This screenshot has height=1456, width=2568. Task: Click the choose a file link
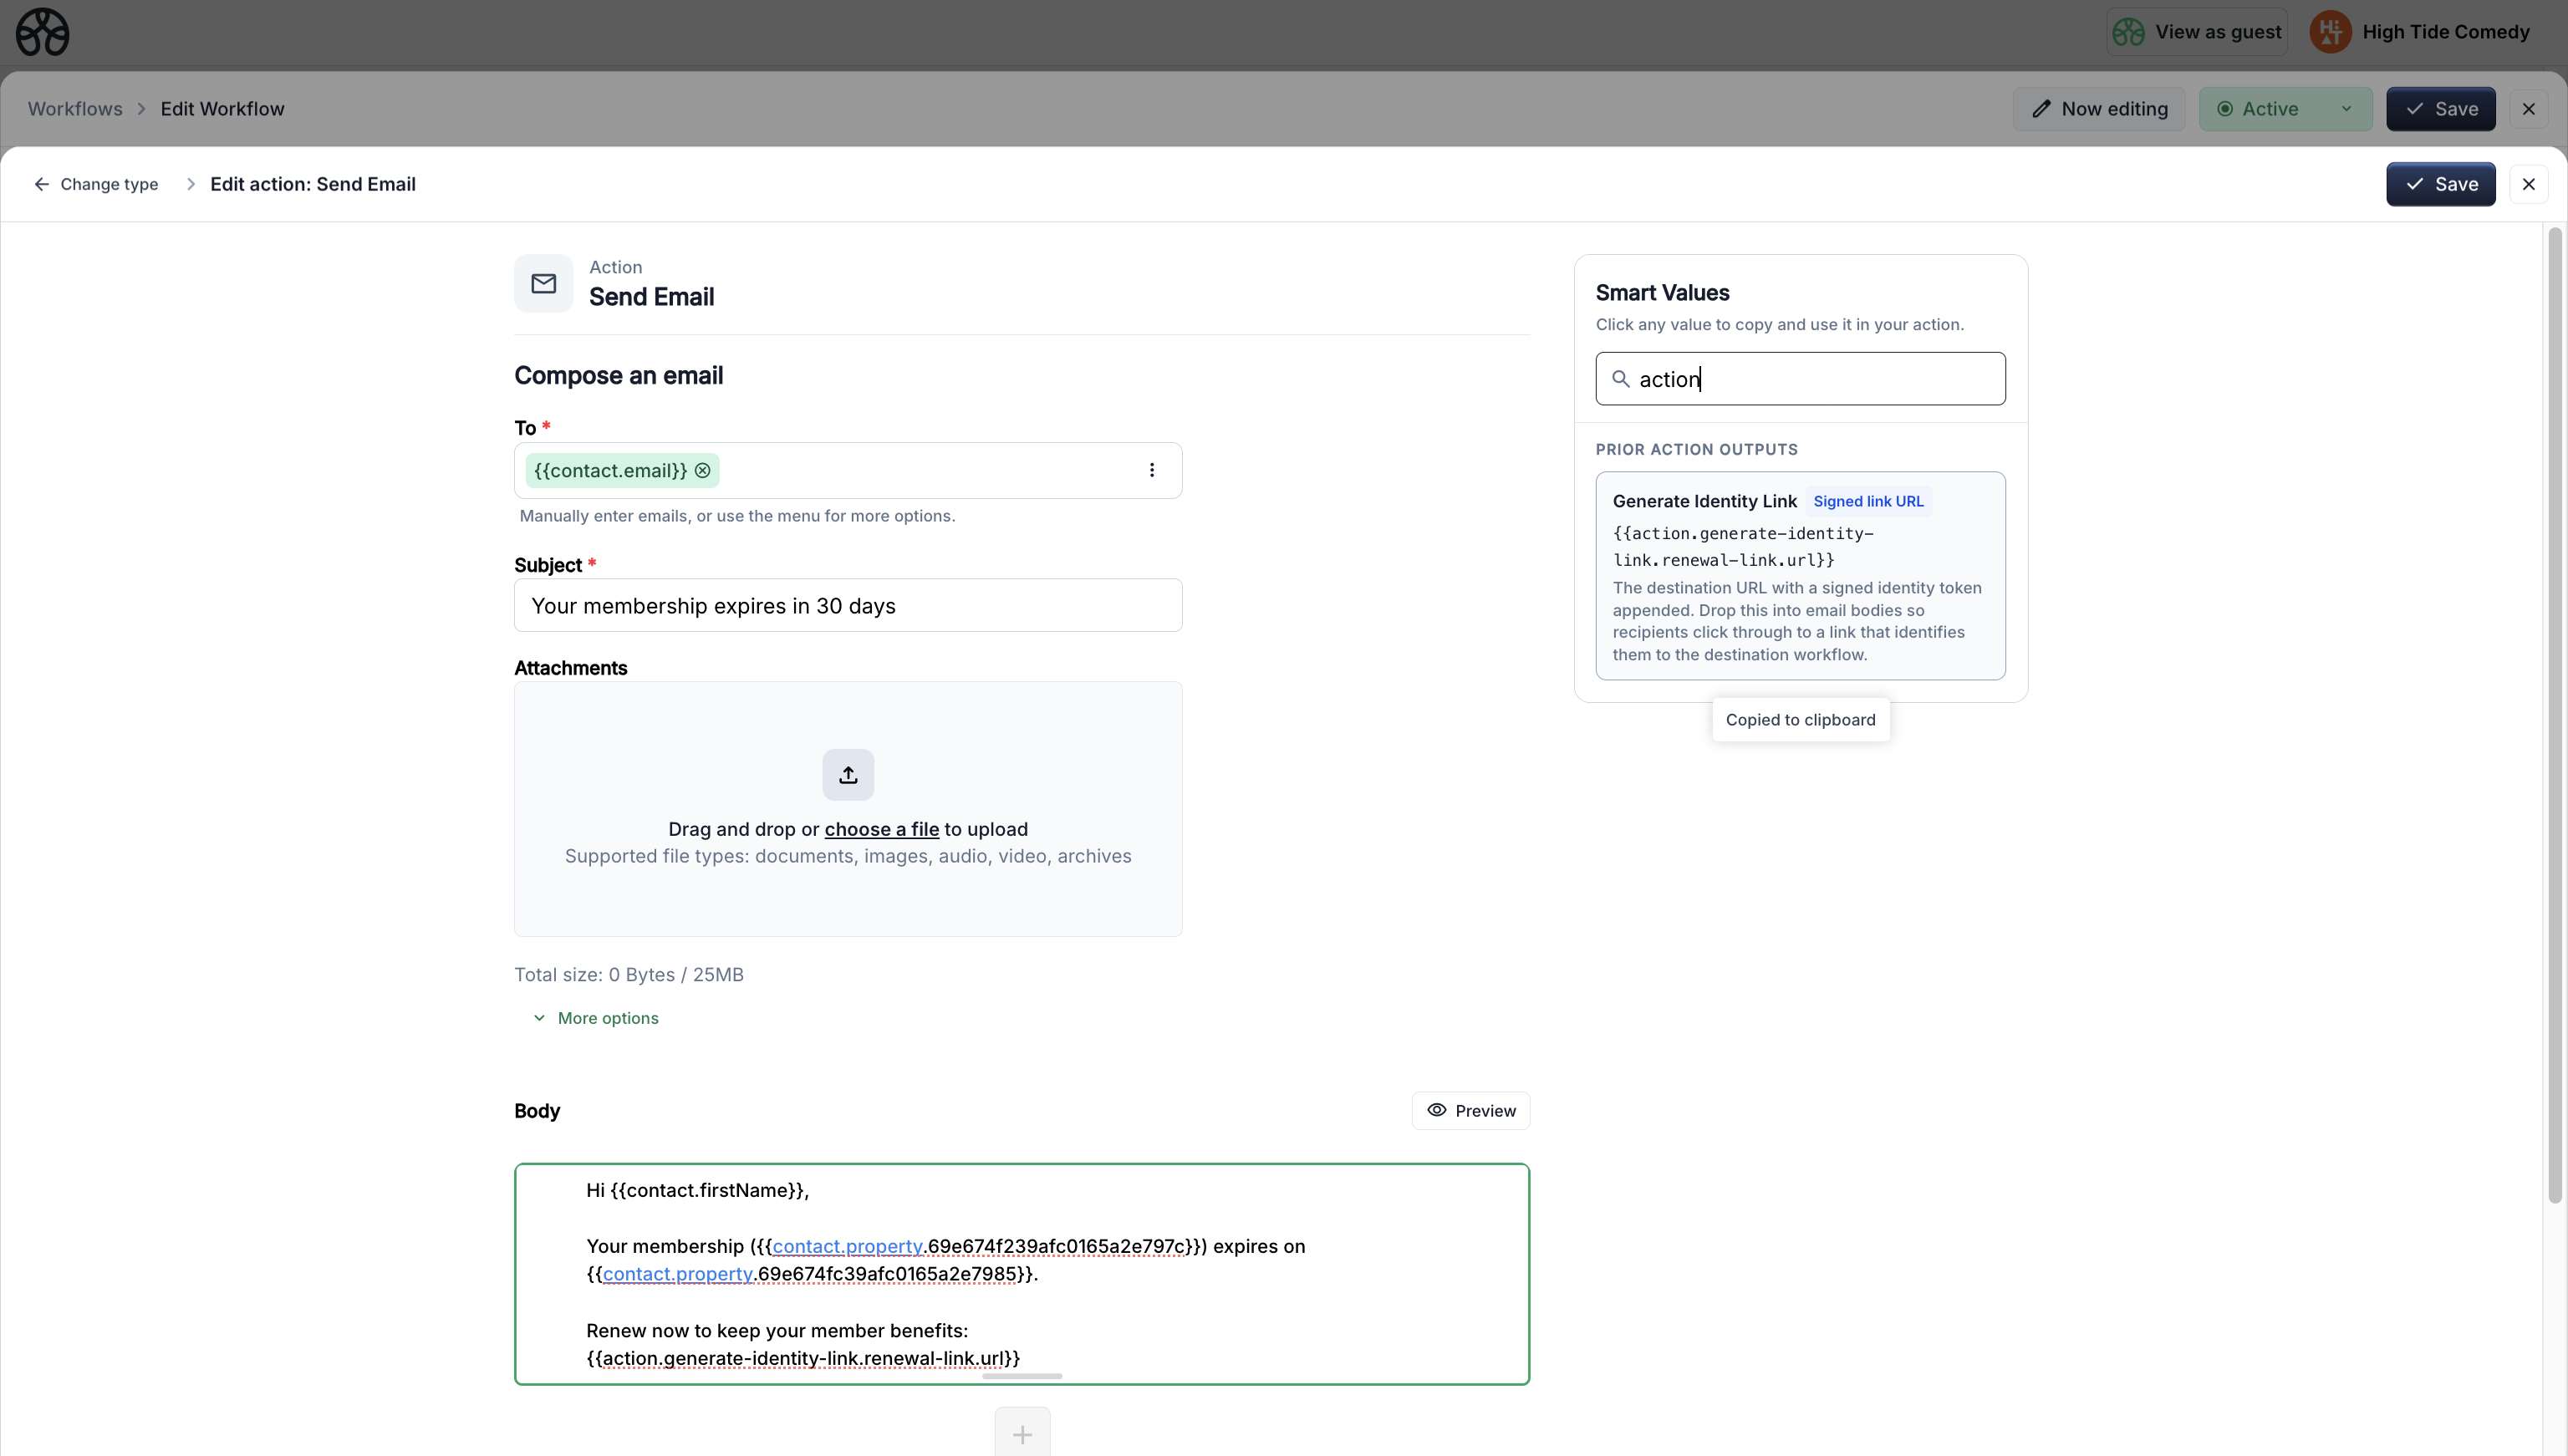click(x=881, y=829)
